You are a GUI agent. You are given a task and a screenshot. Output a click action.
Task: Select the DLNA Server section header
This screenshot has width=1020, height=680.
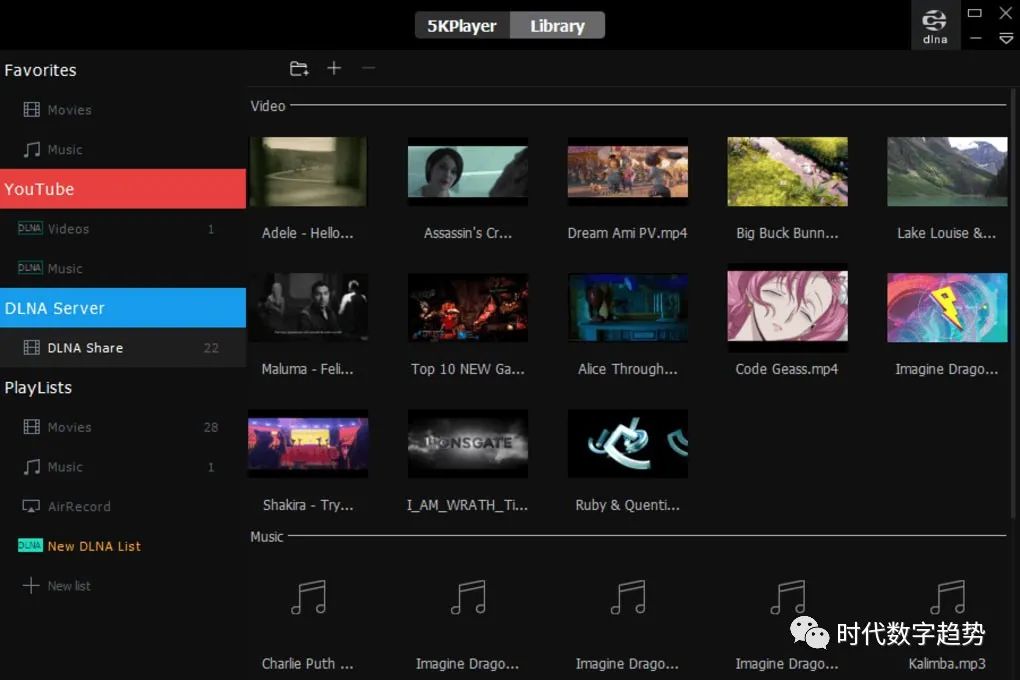coord(123,308)
